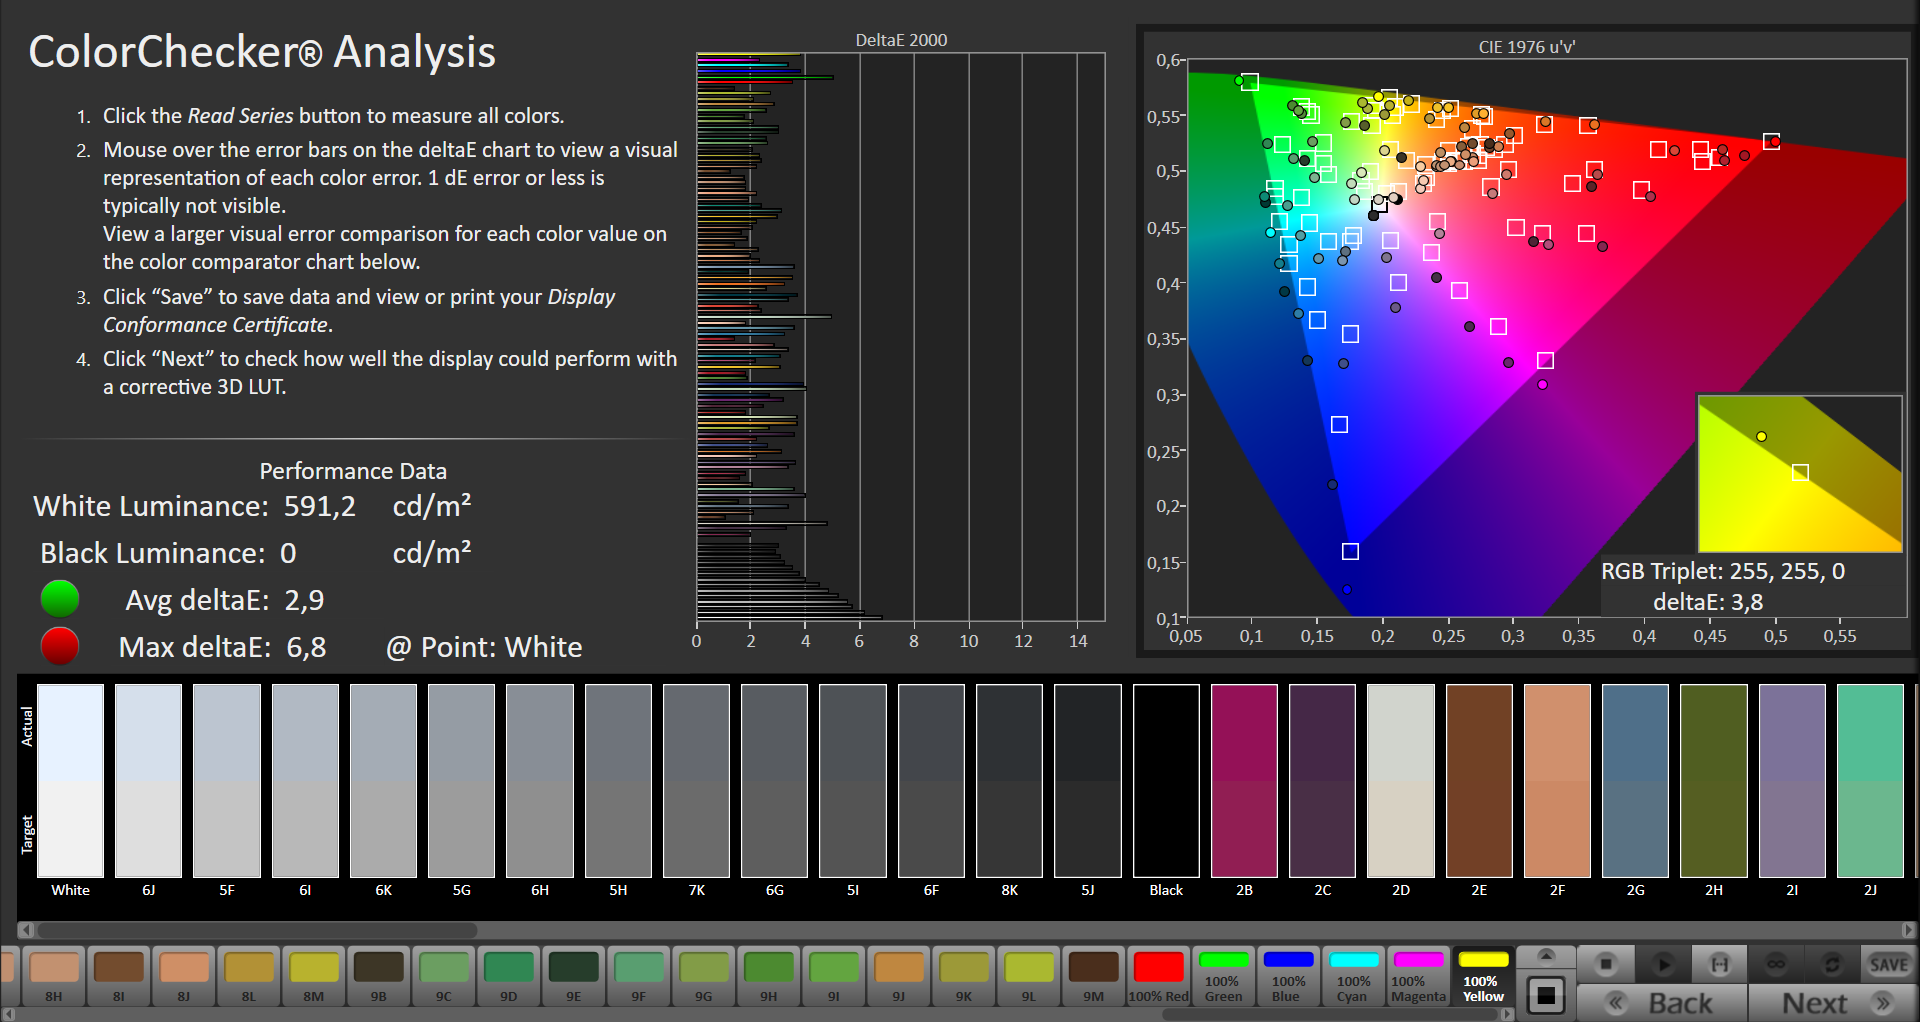Click the read single bracket icon
1920x1022 pixels.
point(1720,964)
